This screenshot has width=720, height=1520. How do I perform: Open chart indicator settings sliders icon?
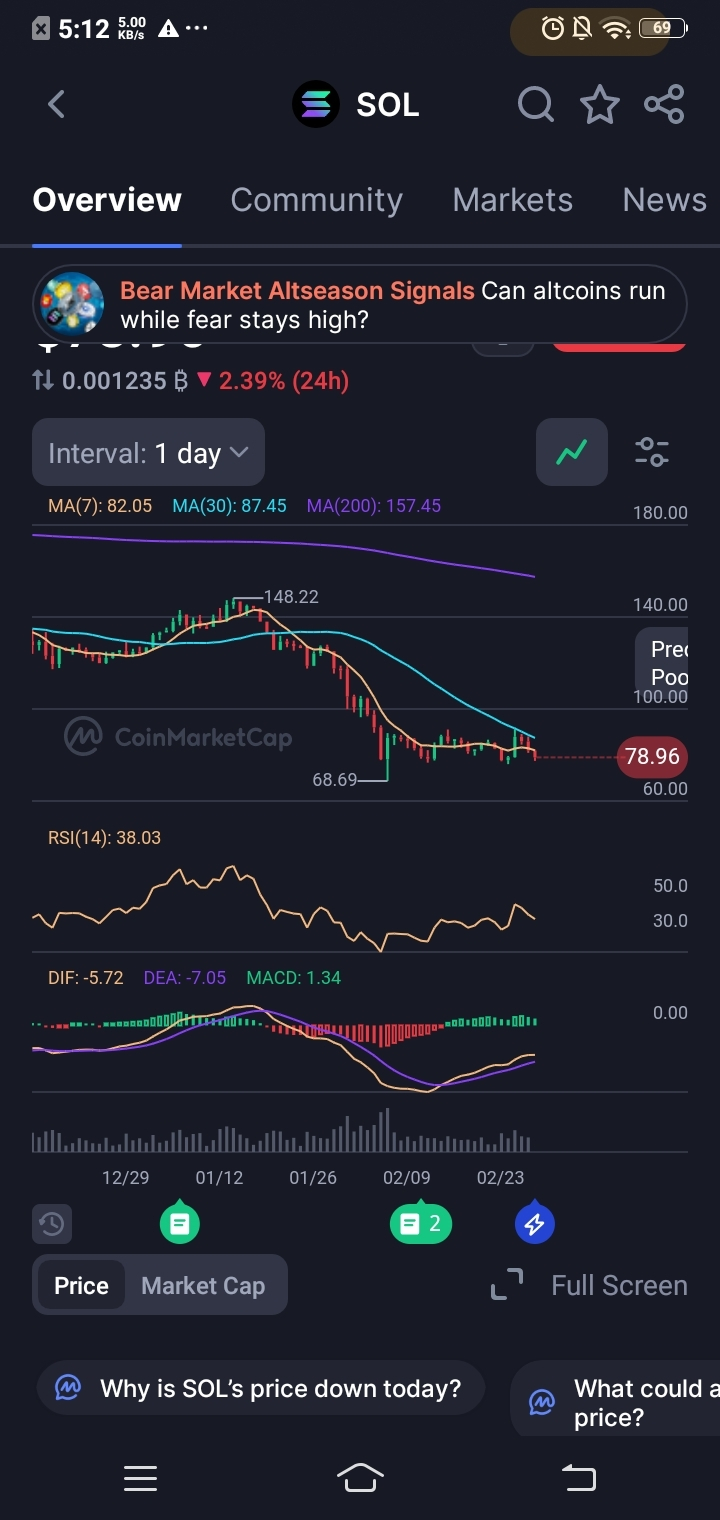coord(652,452)
